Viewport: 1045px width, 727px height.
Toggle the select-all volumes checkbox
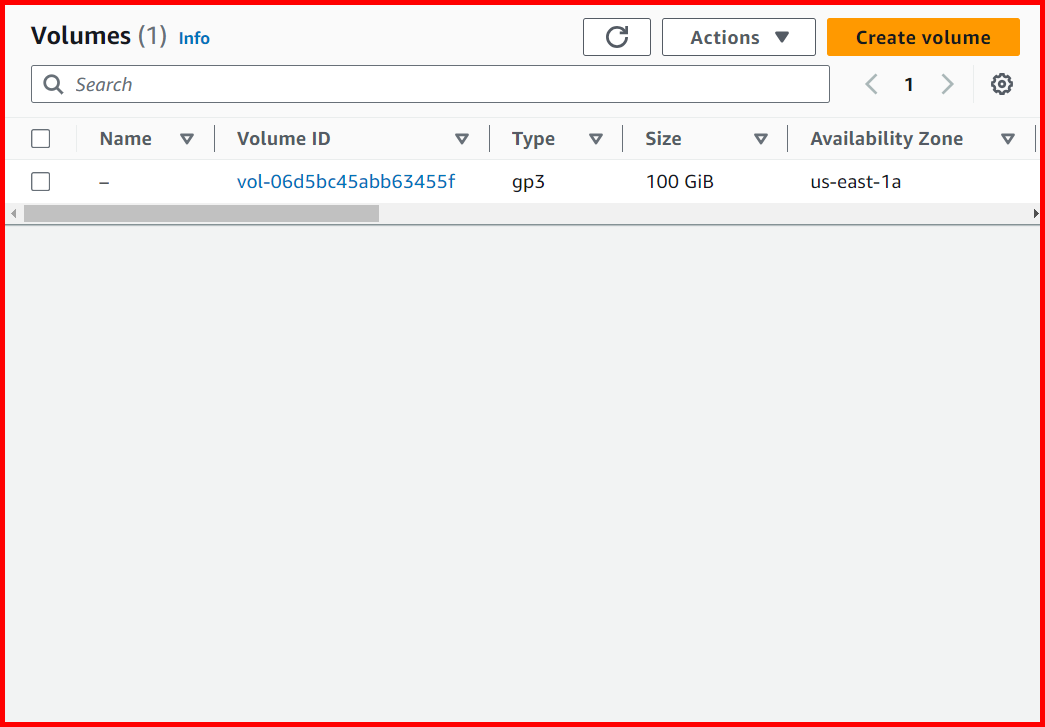[x=41, y=139]
